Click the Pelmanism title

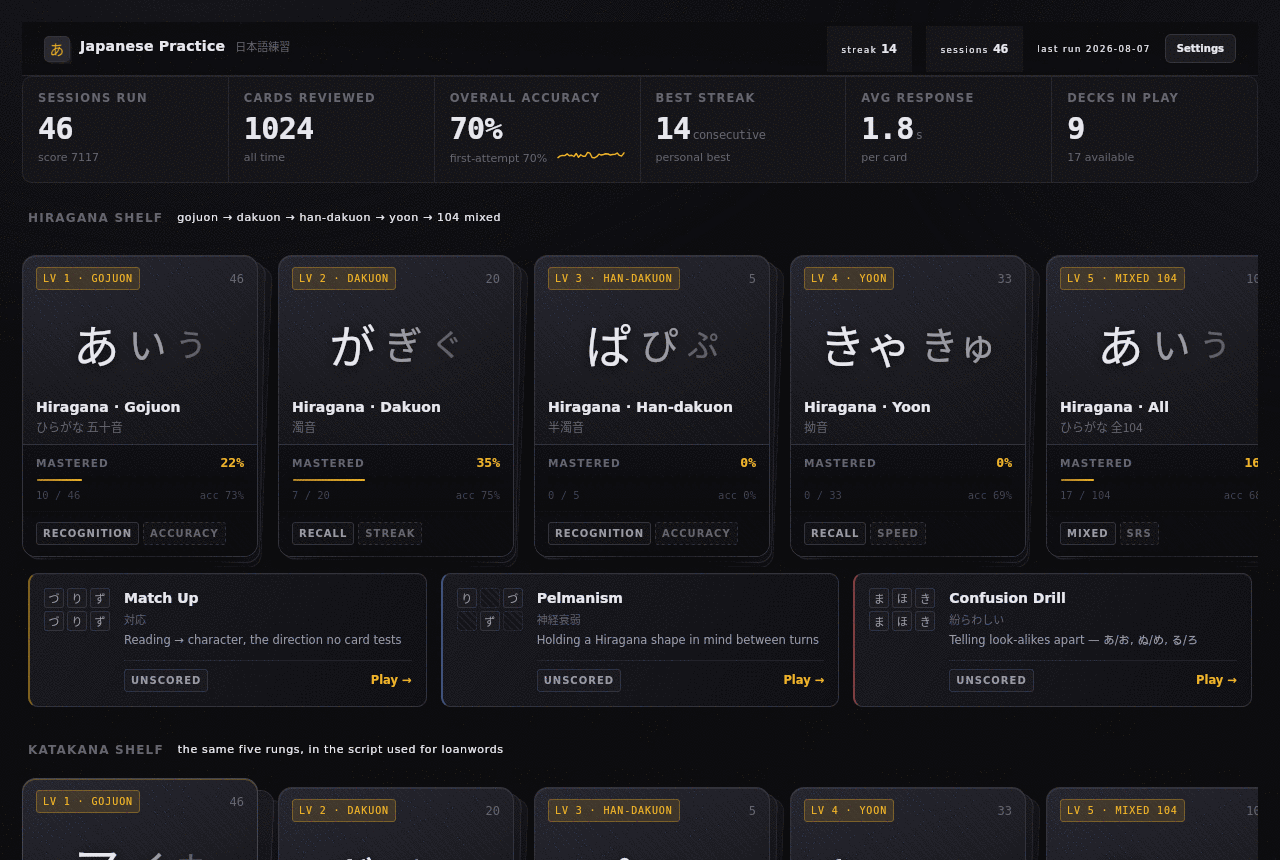click(x=580, y=598)
